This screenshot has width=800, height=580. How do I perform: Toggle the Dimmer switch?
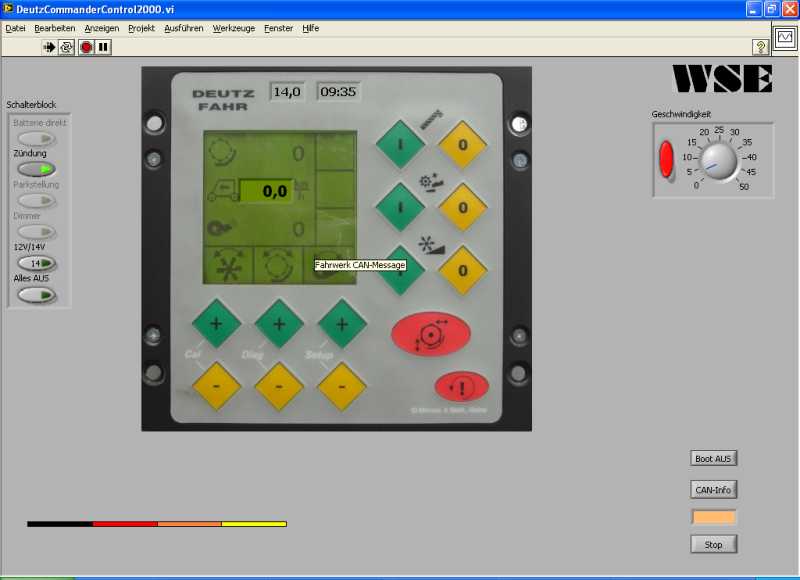(x=37, y=232)
